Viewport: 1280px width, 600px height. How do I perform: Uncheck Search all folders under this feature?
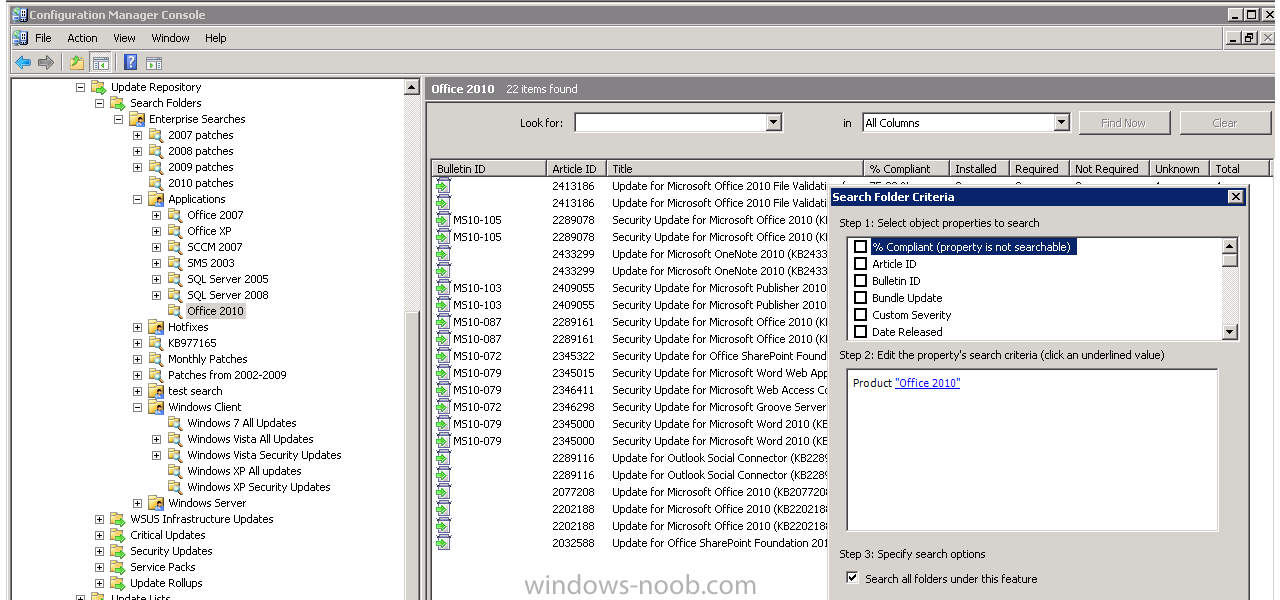tap(852, 578)
